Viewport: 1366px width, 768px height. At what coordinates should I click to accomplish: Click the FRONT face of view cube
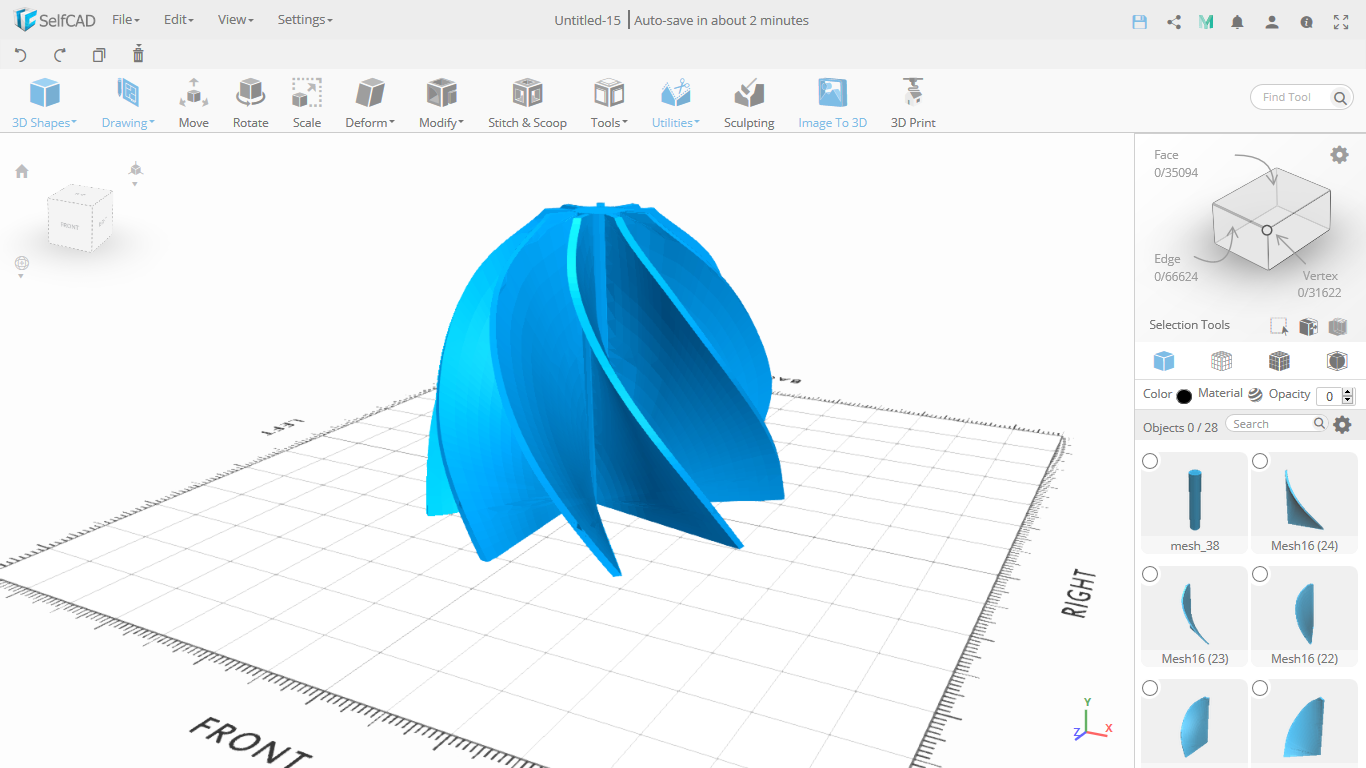(70, 225)
